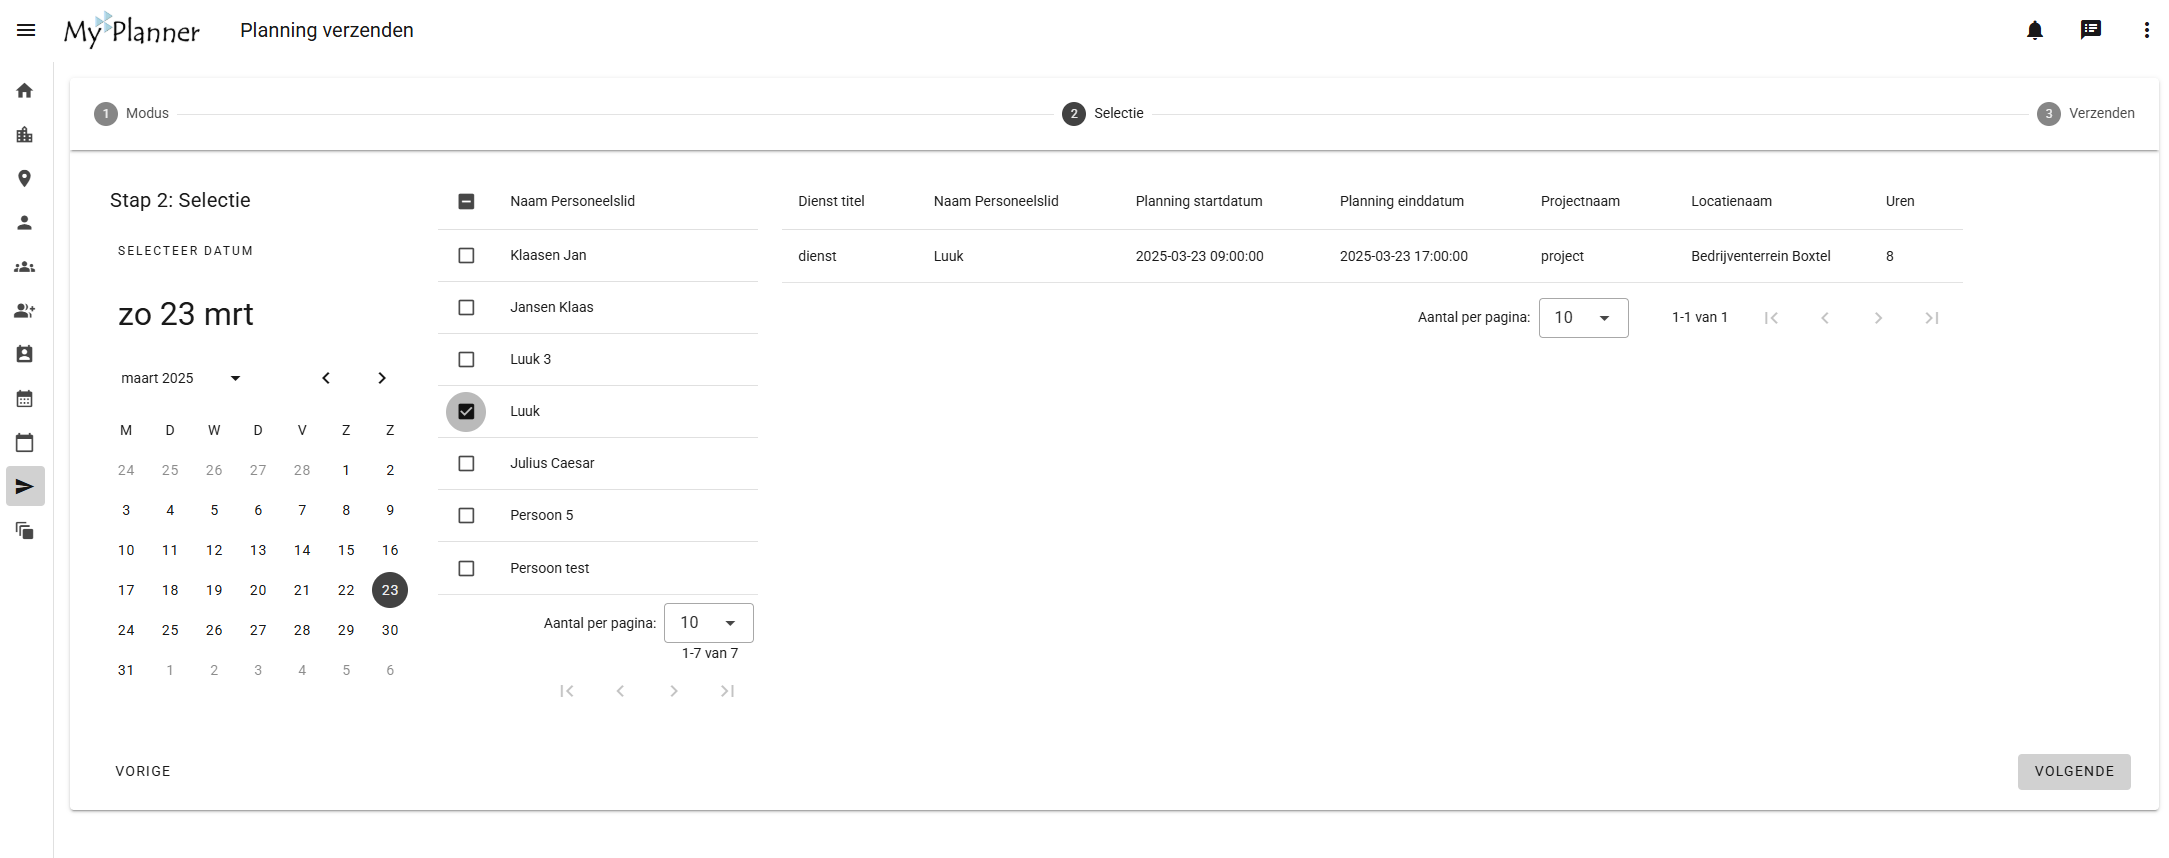Viewport: 2169px width, 858px height.
Task: Open the chat messages icon
Action: [x=2090, y=30]
